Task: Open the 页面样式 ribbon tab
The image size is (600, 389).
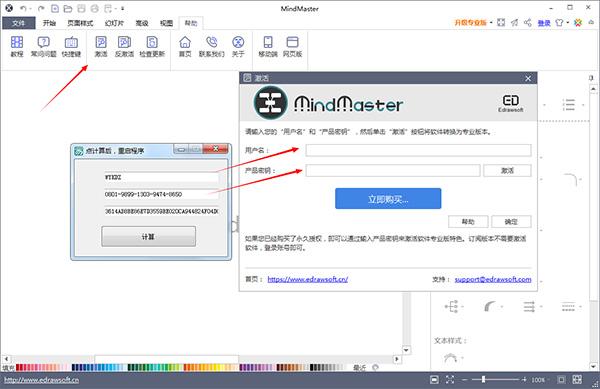Action: click(x=80, y=23)
